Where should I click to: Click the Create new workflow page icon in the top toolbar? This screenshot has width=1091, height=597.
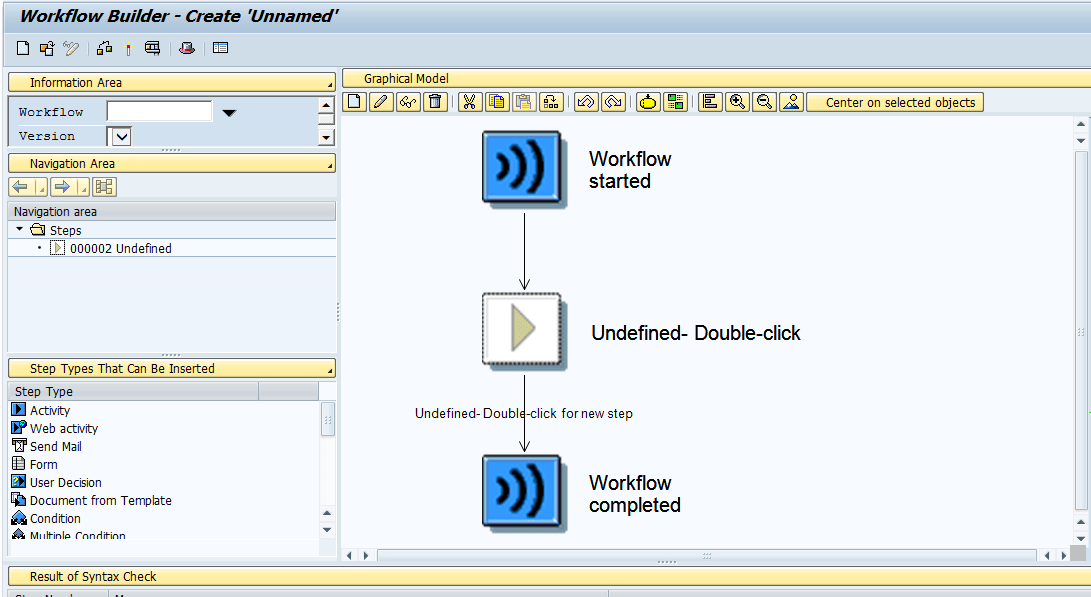coord(23,48)
